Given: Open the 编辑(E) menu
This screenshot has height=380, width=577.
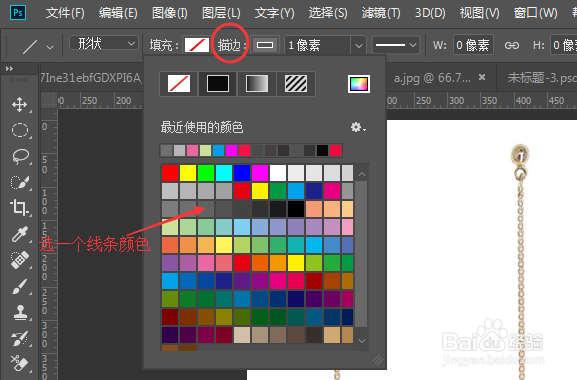Looking at the screenshot, I should [118, 13].
